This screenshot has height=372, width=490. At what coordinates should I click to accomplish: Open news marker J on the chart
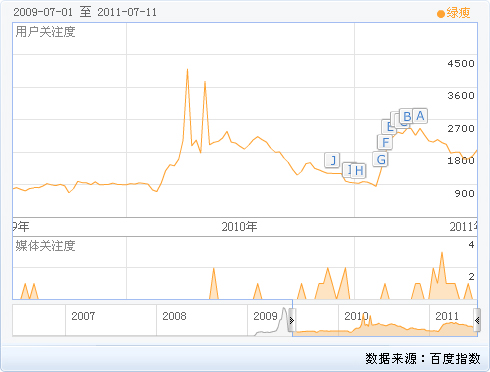[332, 160]
